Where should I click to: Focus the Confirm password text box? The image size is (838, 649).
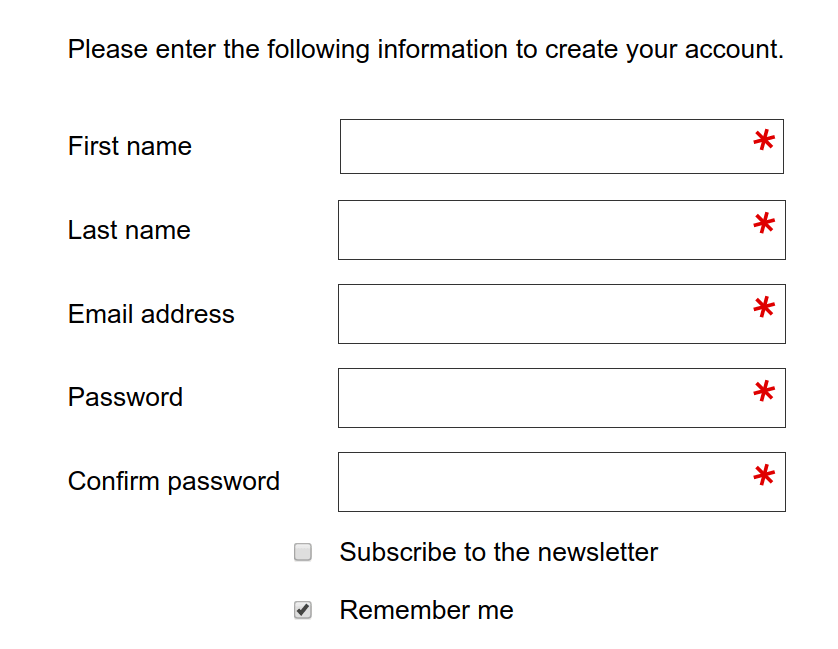pyautogui.click(x=545, y=482)
